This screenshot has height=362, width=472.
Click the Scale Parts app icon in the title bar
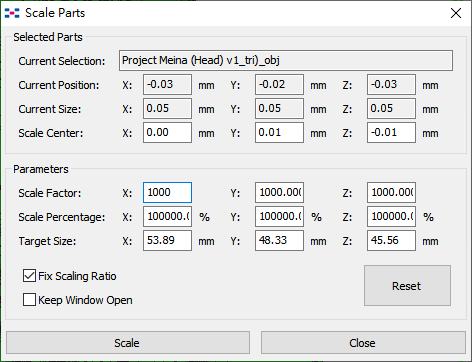12,13
